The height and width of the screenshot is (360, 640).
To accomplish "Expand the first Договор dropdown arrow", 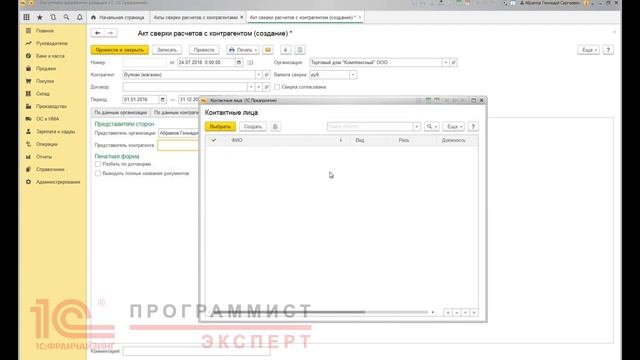I will [251, 87].
